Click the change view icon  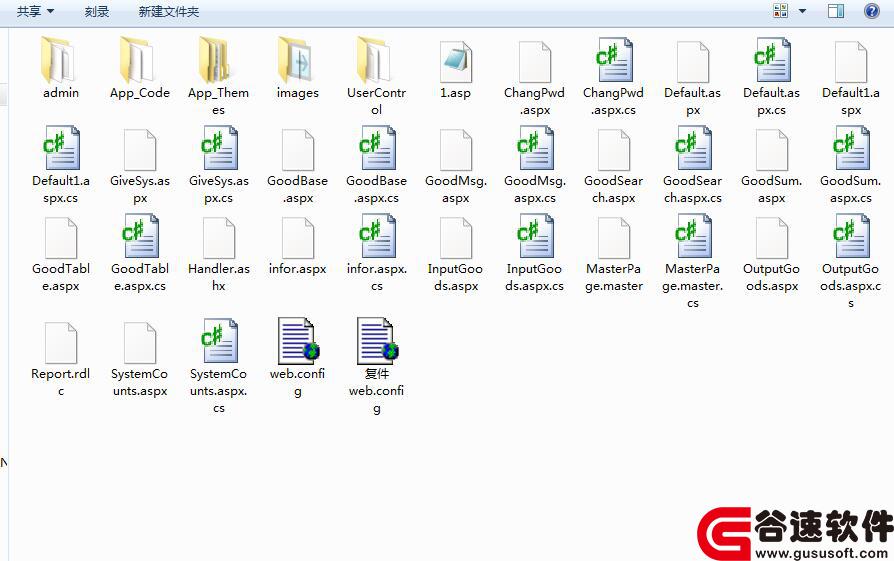pyautogui.click(x=781, y=10)
